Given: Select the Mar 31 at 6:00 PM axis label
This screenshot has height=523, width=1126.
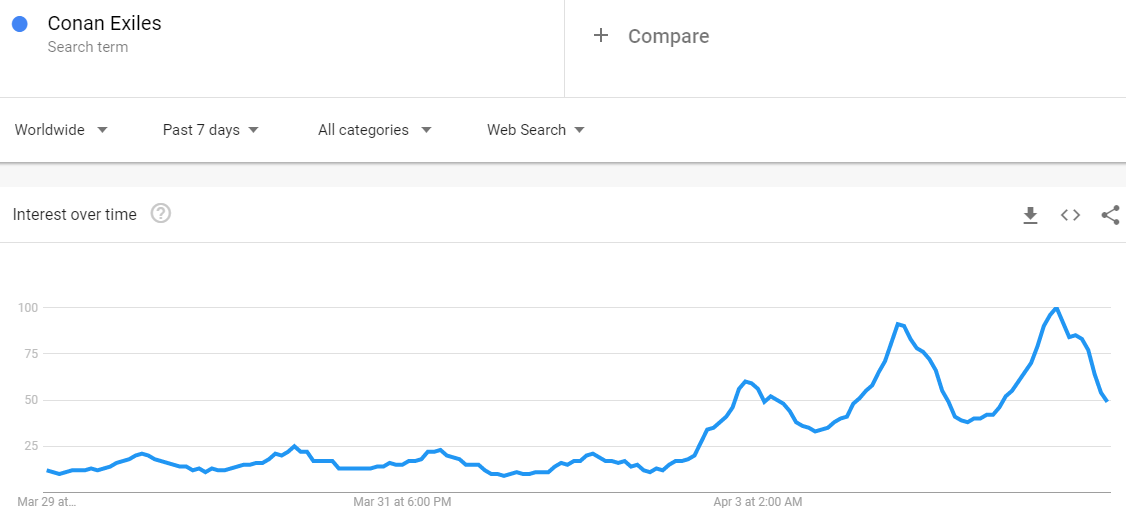Looking at the screenshot, I should pyautogui.click(x=402, y=501).
